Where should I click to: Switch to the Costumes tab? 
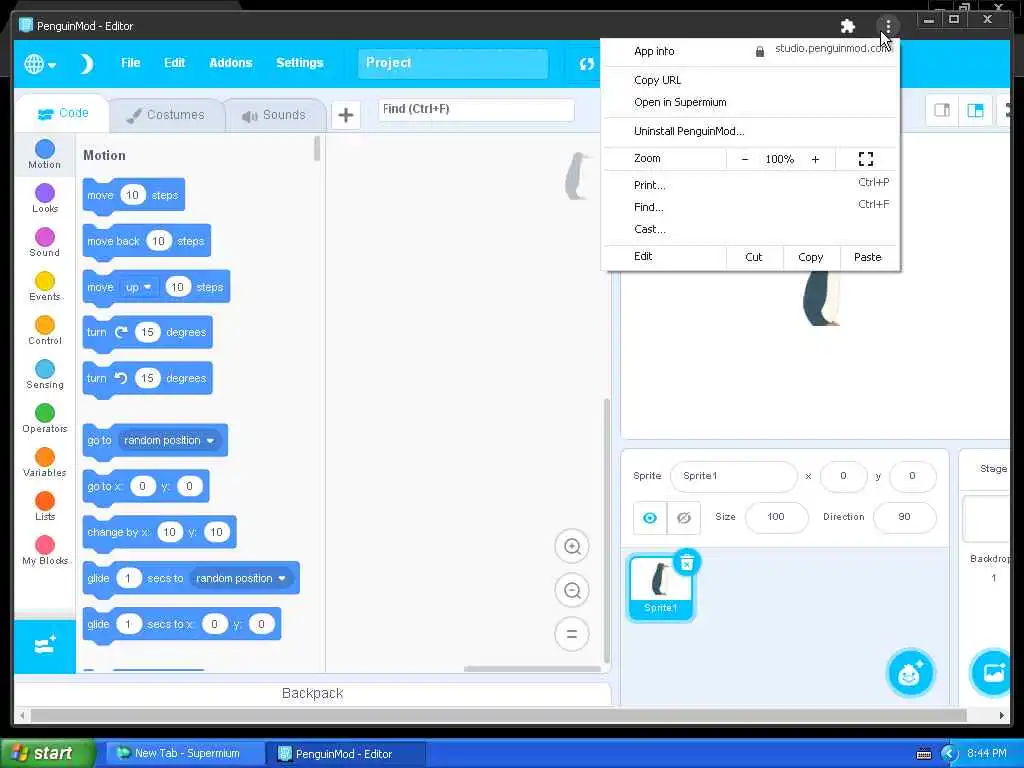pyautogui.click(x=166, y=115)
